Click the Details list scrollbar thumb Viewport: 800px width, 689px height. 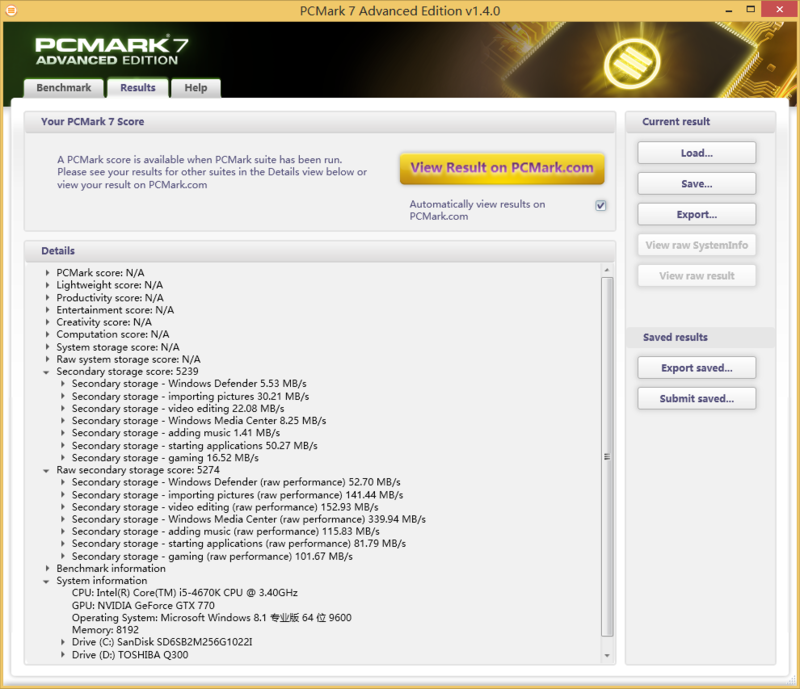pyautogui.click(x=607, y=457)
